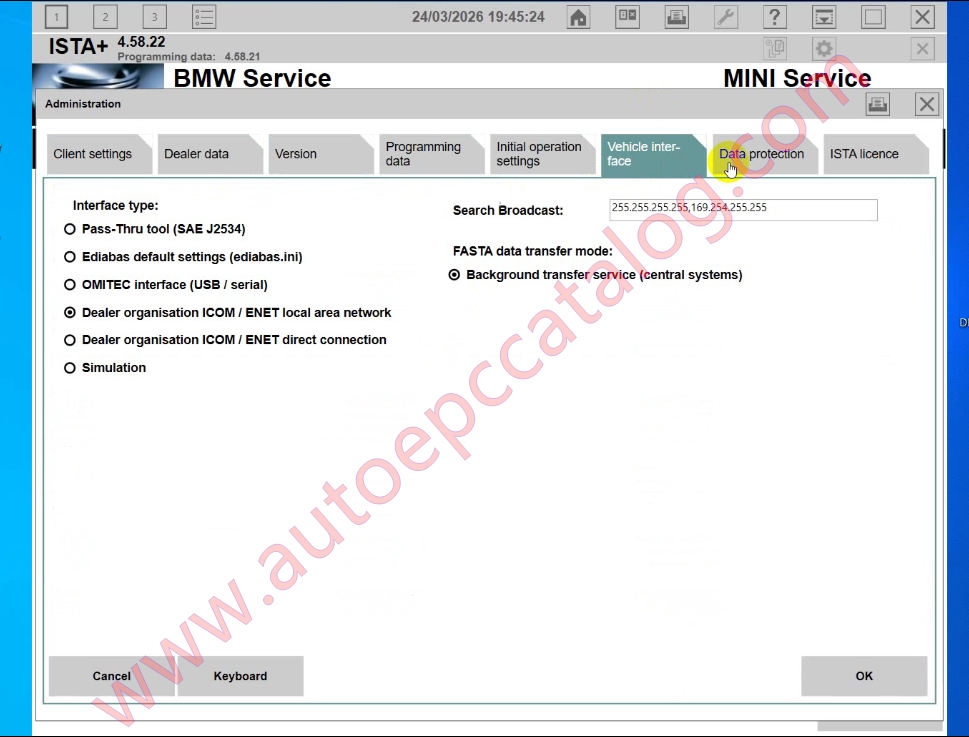The height and width of the screenshot is (737, 969).
Task: Click the wrench service tools icon
Action: [x=724, y=16]
